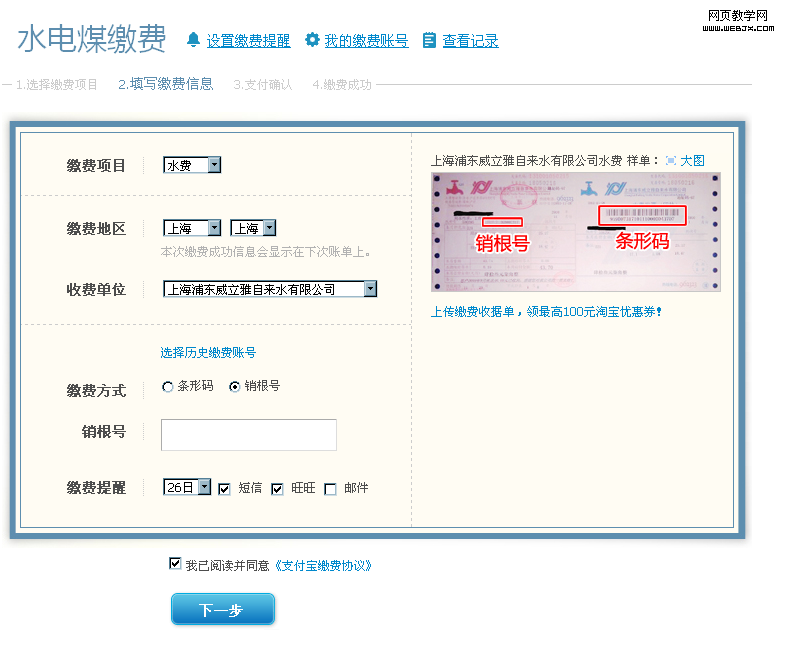Viewport: 785px width, 647px height.
Task: Click the clipboard icon for viewing records
Action: click(x=429, y=40)
